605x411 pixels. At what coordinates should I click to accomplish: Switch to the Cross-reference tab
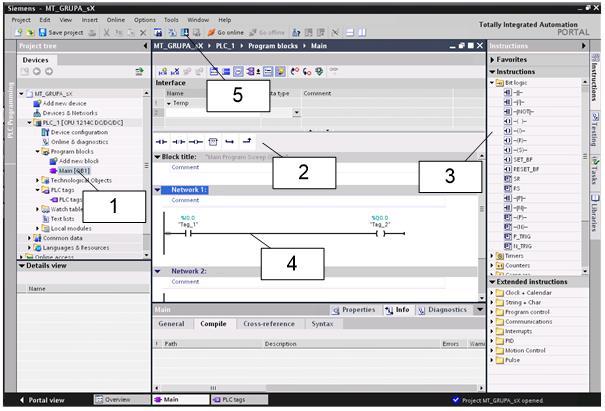(269, 324)
